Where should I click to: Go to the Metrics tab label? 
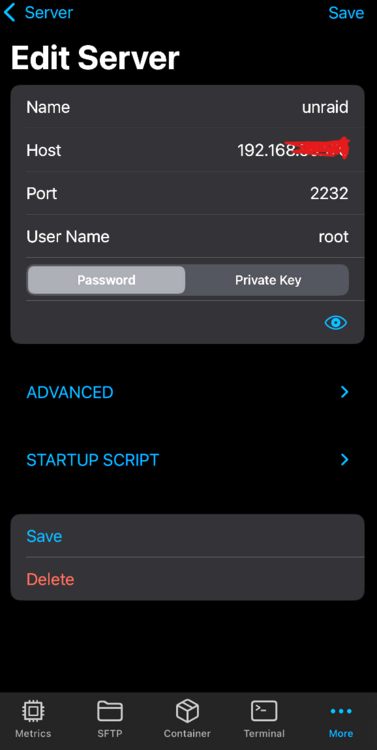point(33,733)
